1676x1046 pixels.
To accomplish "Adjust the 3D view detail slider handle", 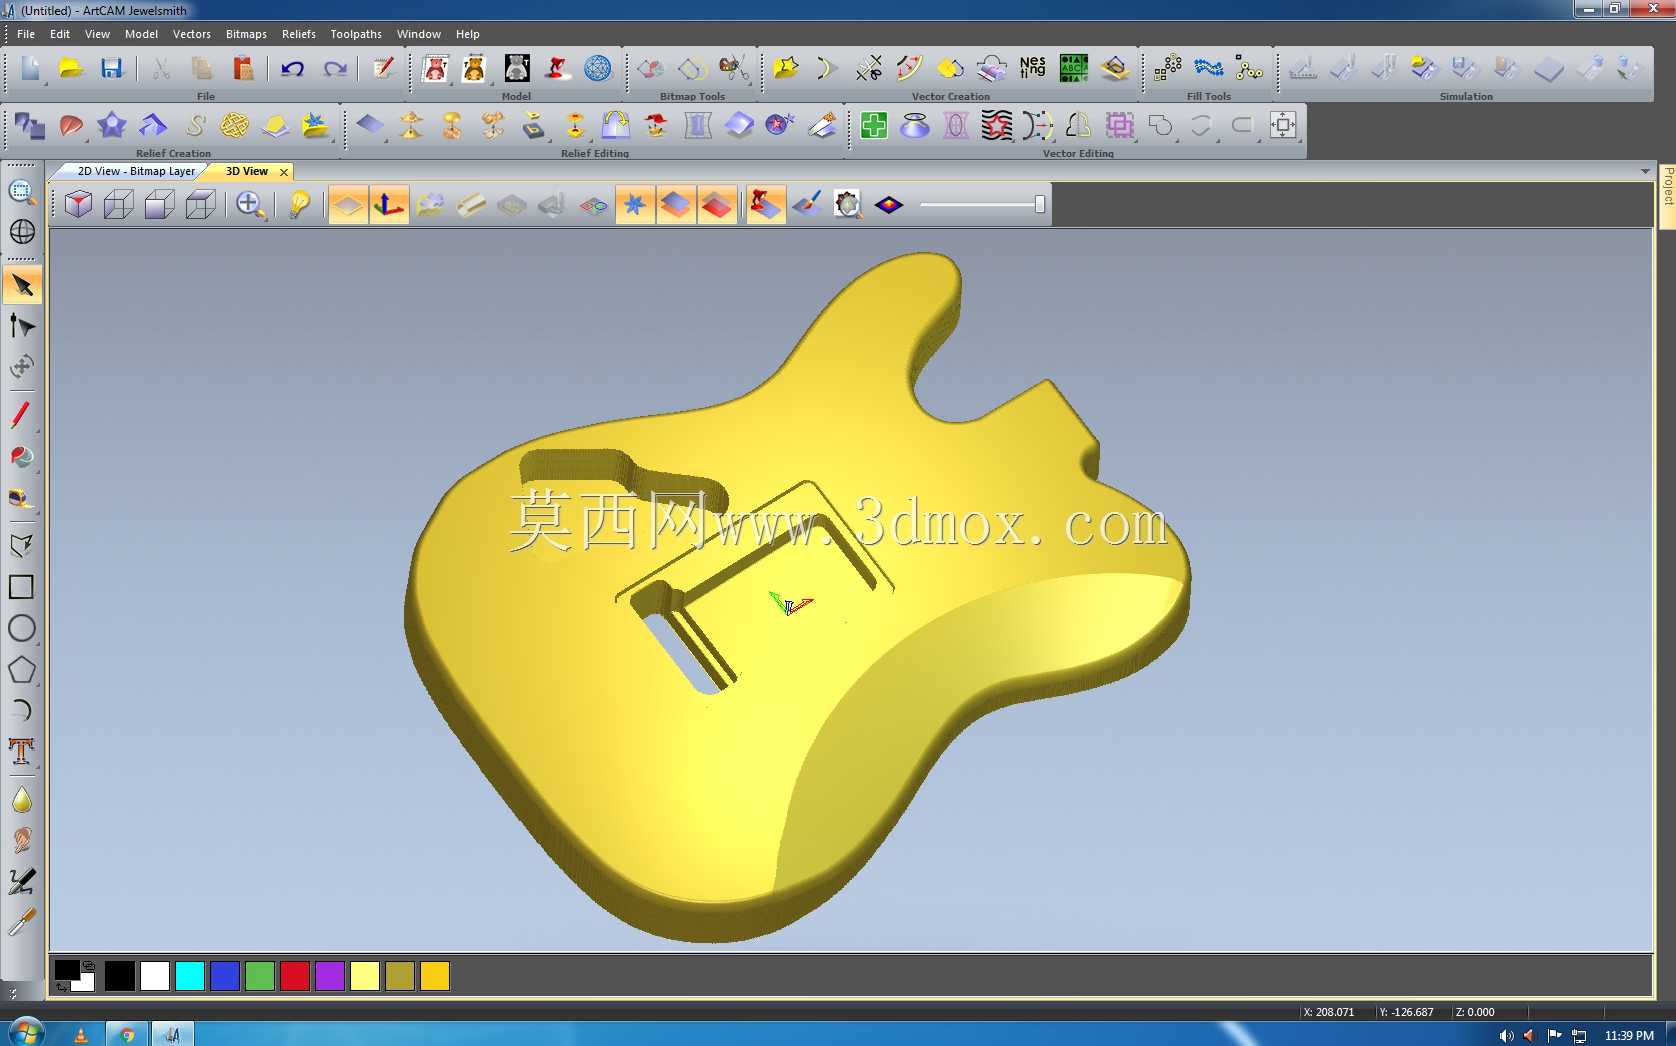I will [1040, 205].
